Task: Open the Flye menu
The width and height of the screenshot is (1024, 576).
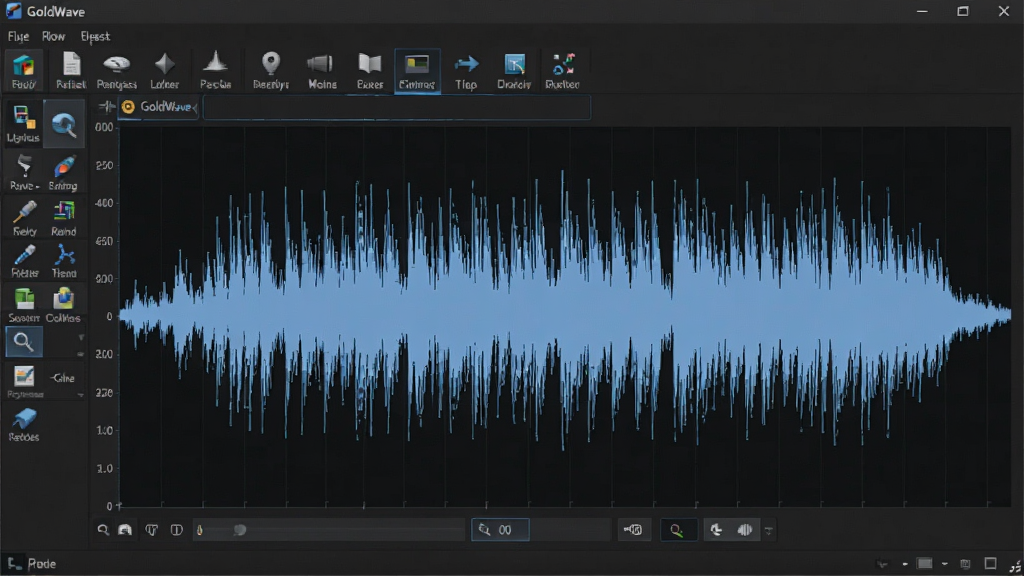Action: coord(18,37)
